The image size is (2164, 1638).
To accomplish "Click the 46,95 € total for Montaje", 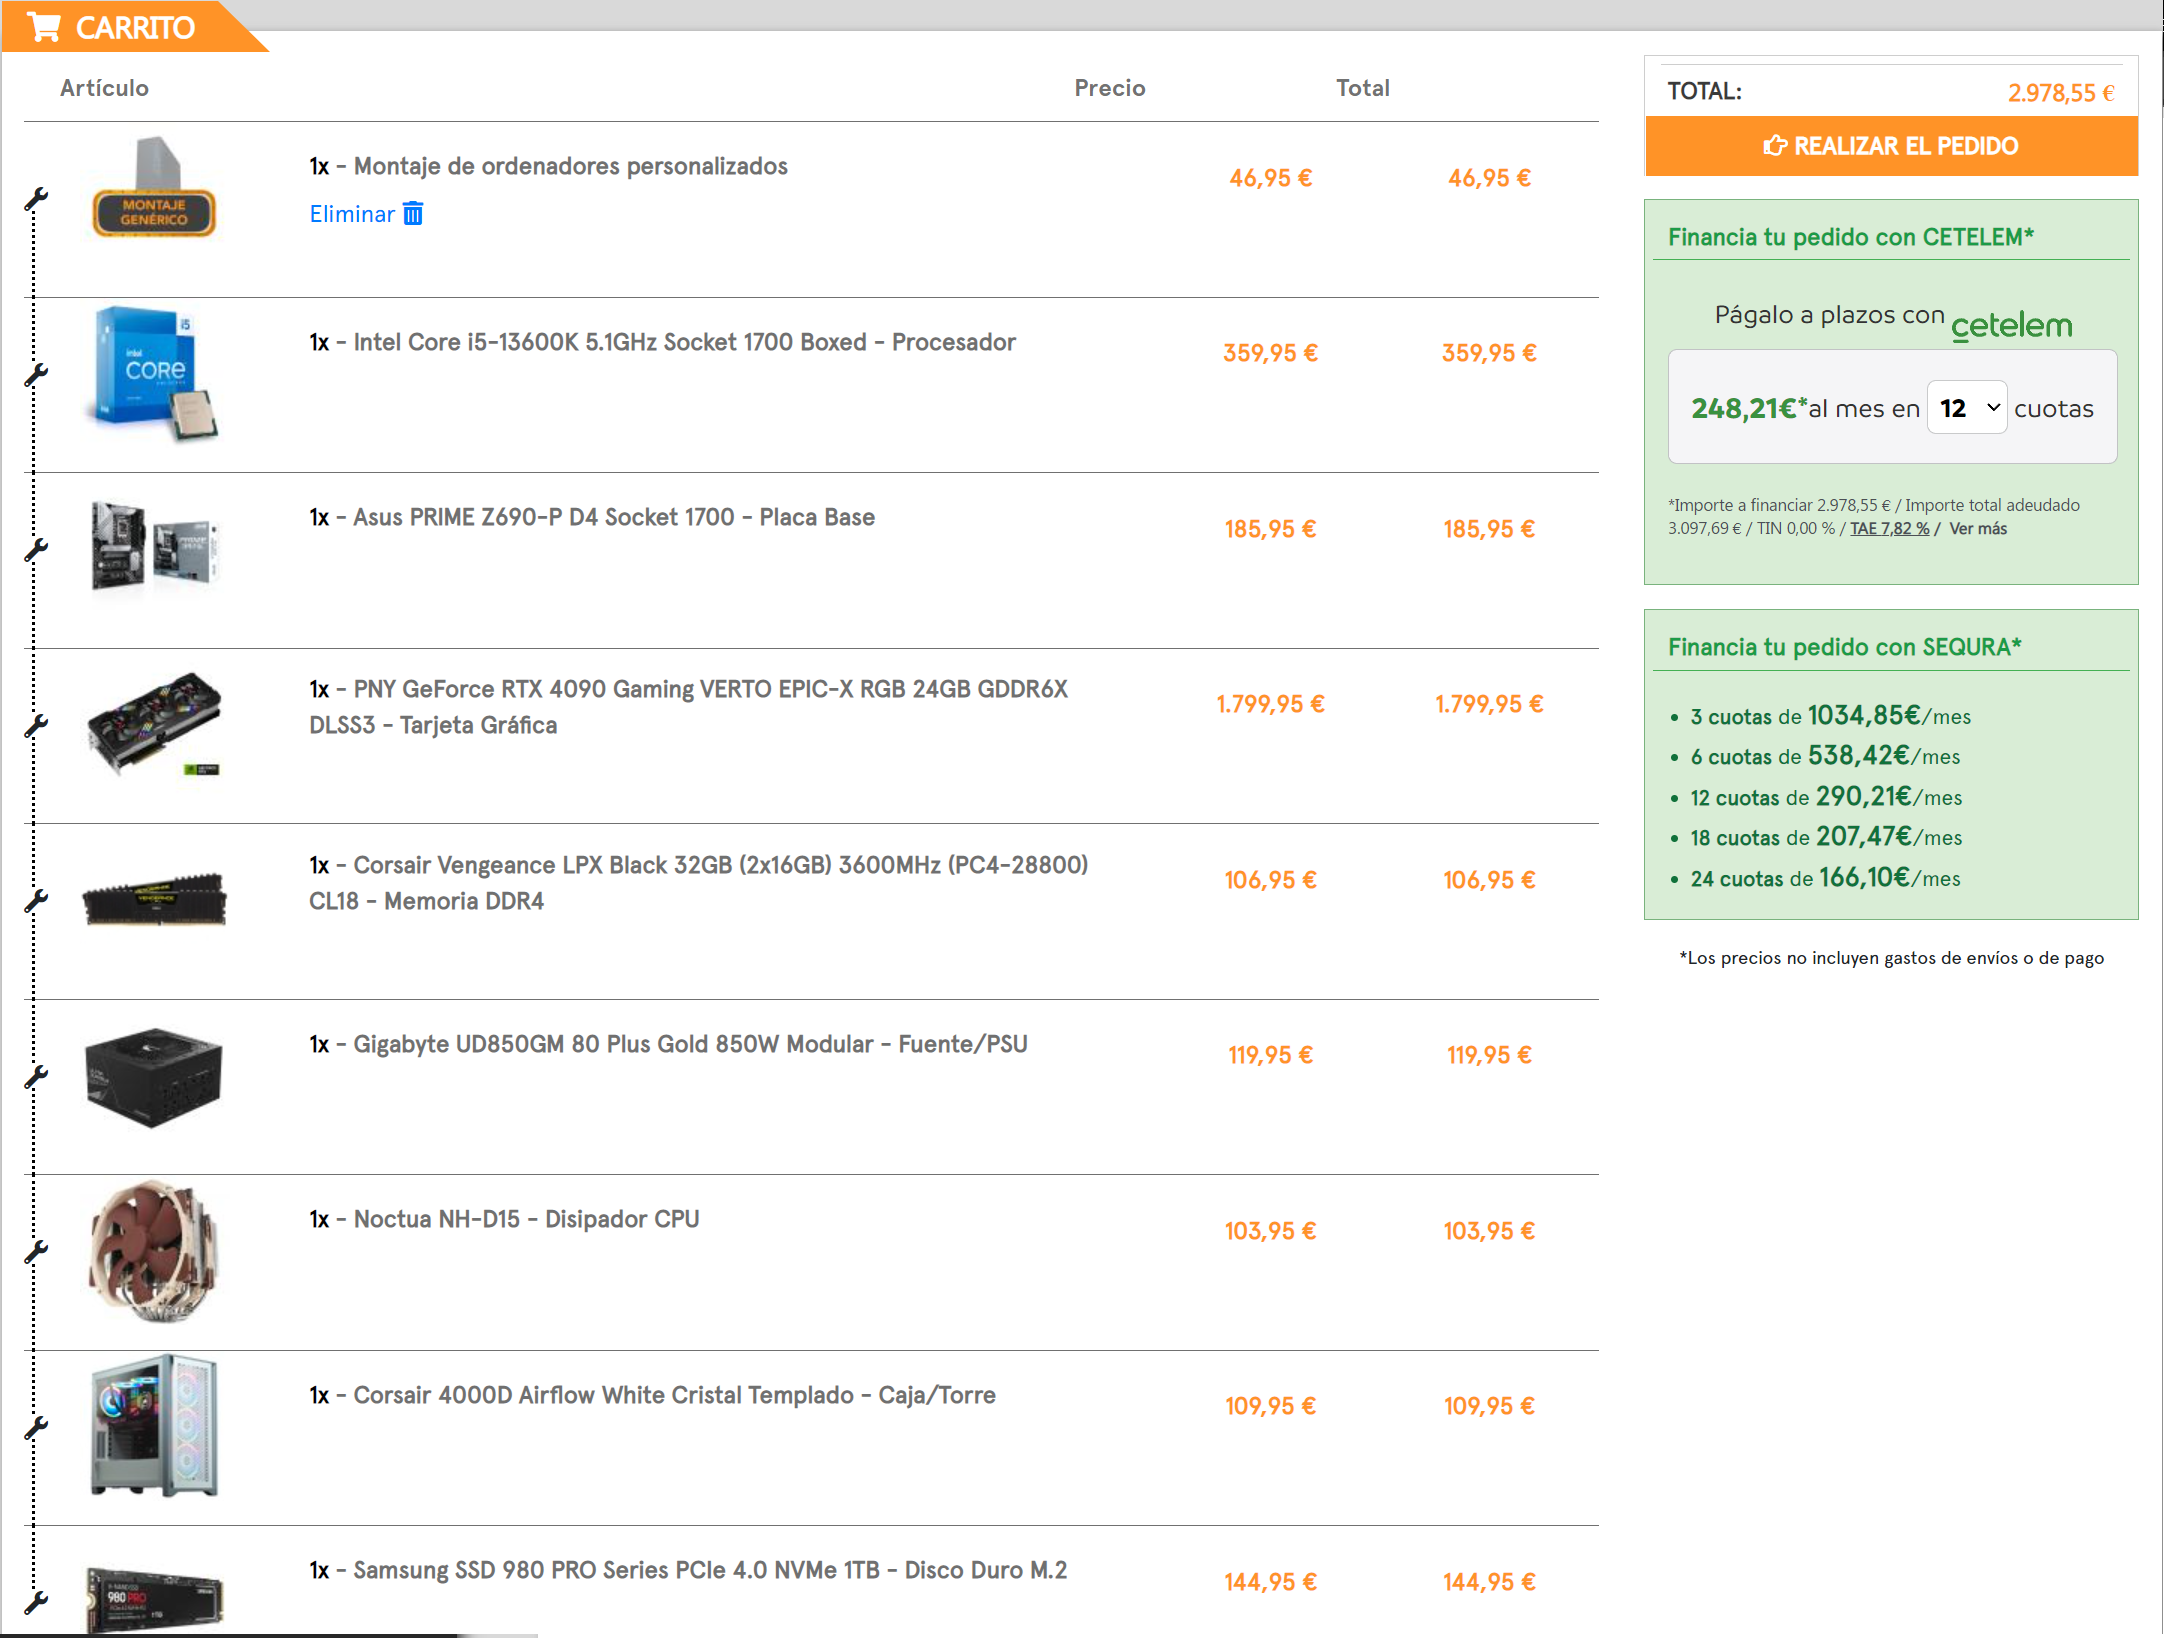I will tap(1489, 178).
